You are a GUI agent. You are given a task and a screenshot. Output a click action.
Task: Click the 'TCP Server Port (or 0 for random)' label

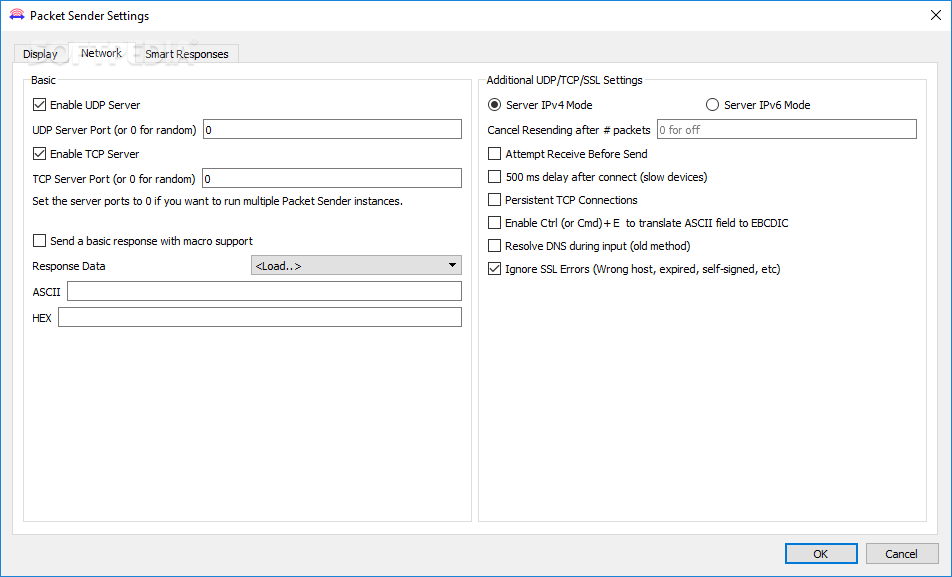tap(114, 179)
